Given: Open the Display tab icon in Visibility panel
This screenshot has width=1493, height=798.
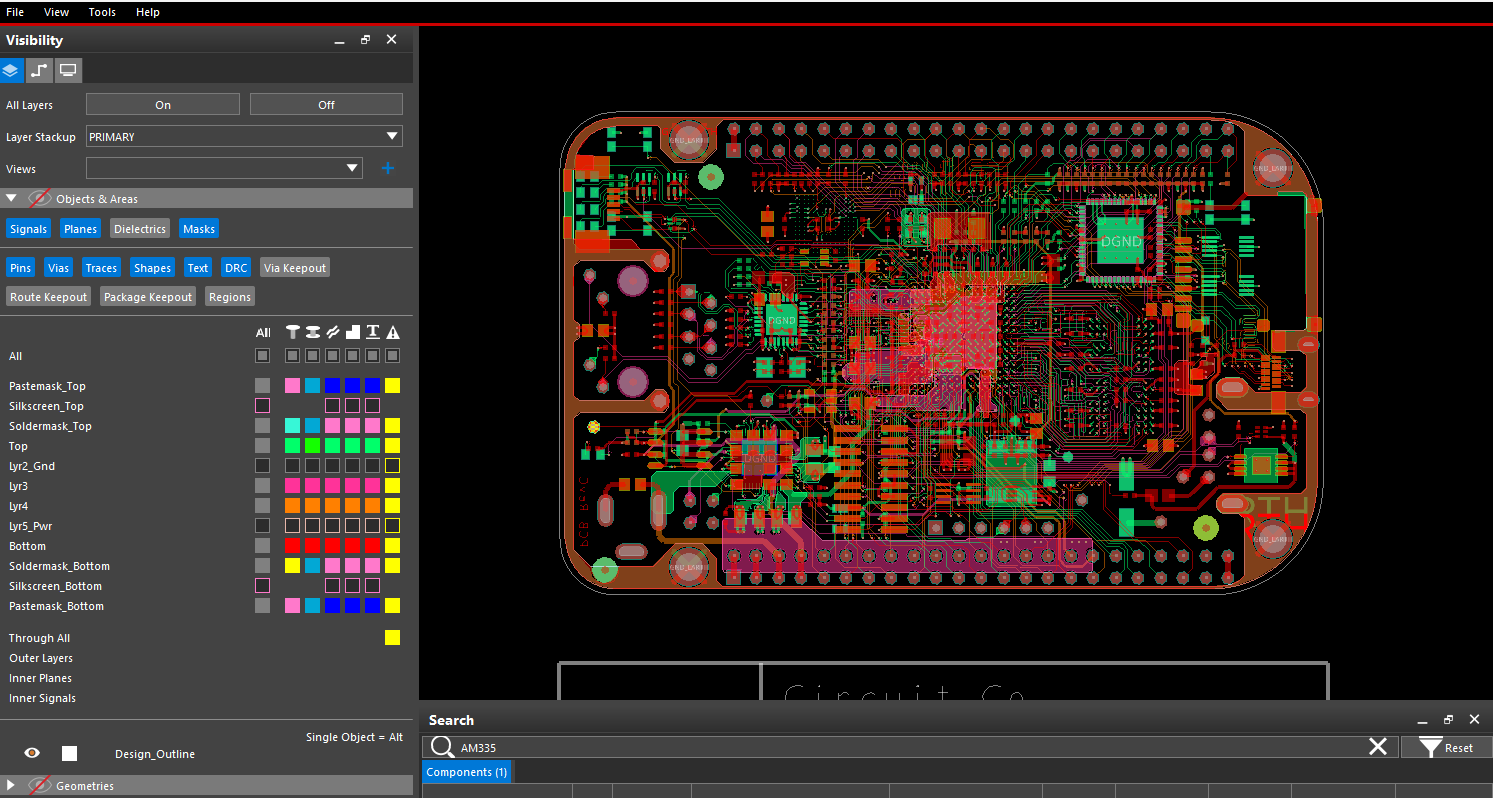Looking at the screenshot, I should 68,70.
